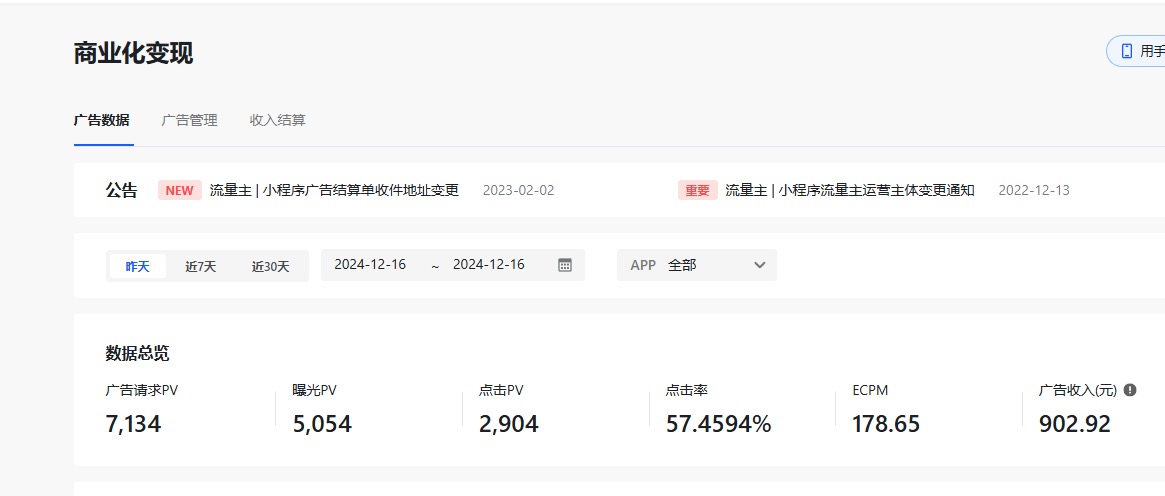The width and height of the screenshot is (1165, 496).
Task: Click the 广告请求PV metric label
Action: [142, 390]
